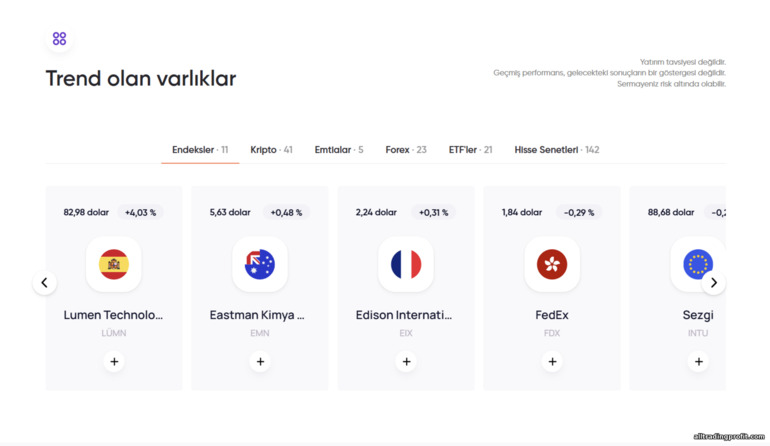Open the Hisse Senetleri tab
The image size is (770, 446).
click(x=556, y=150)
